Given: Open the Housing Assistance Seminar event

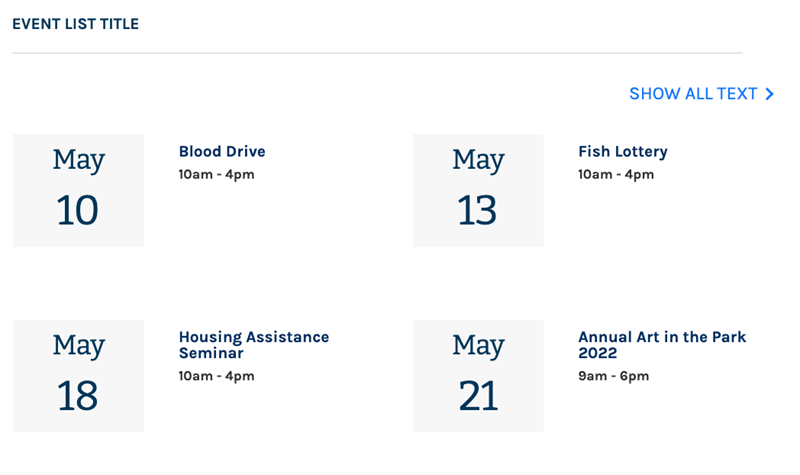Looking at the screenshot, I should (254, 345).
